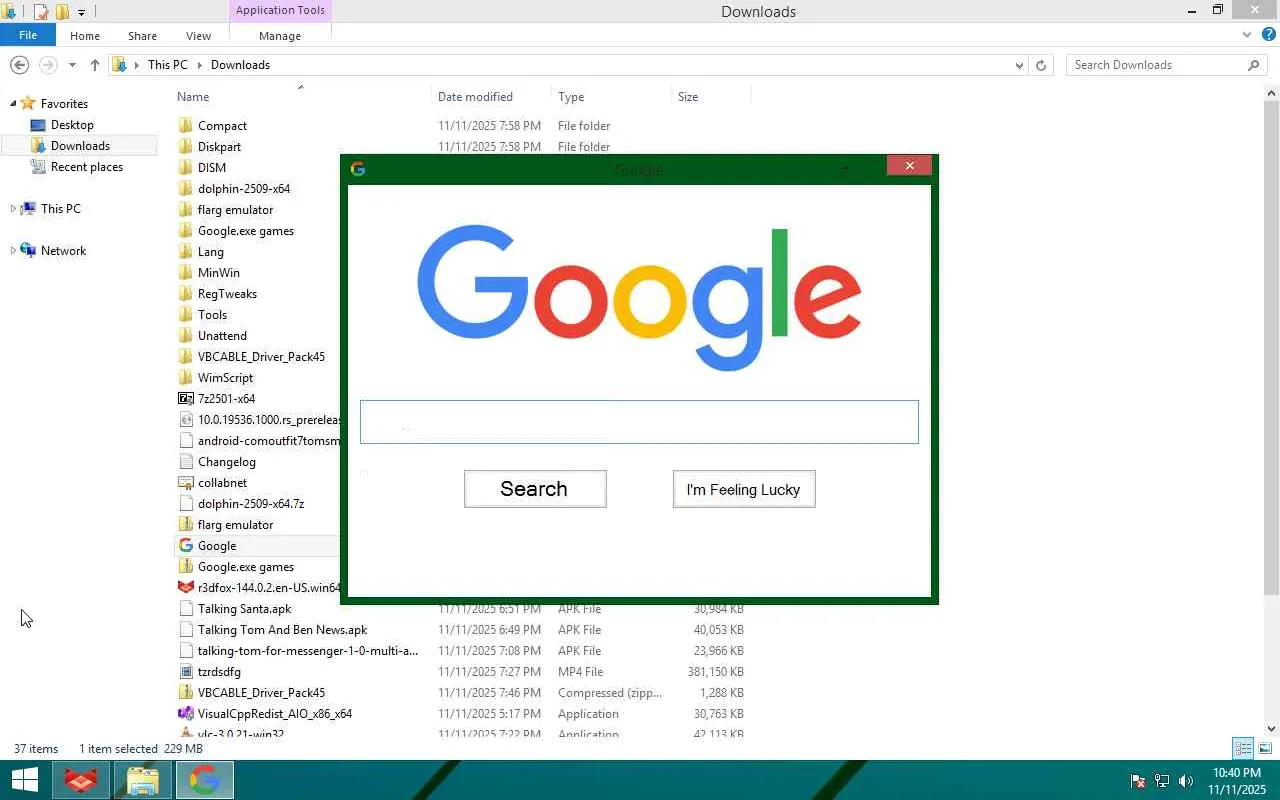Select the collabnet file icon
This screenshot has height=800, width=1280.
pos(185,483)
